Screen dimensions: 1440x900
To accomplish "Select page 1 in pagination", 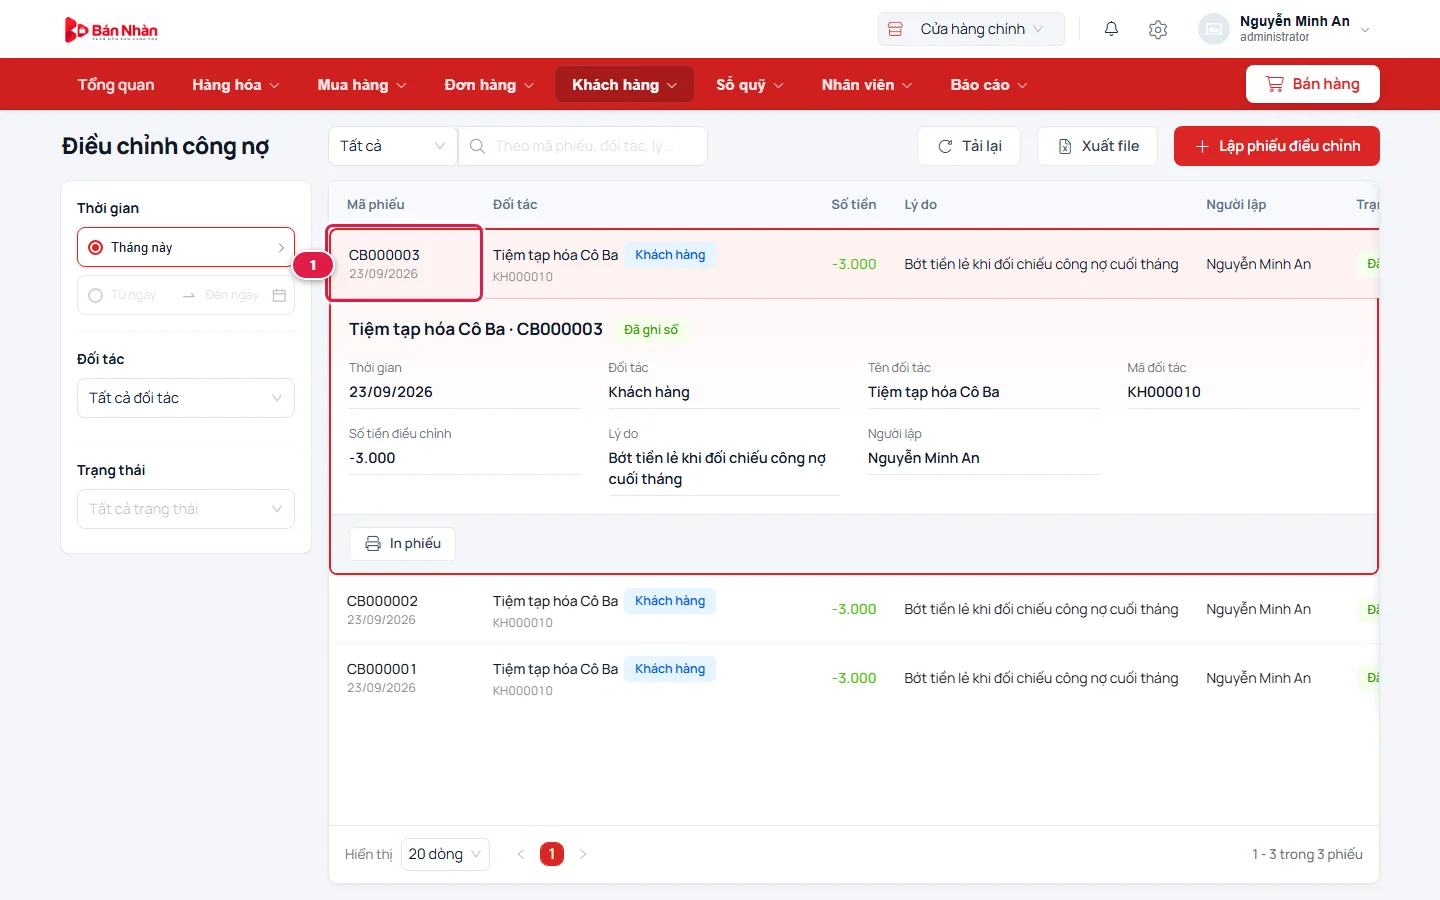I will click(552, 854).
